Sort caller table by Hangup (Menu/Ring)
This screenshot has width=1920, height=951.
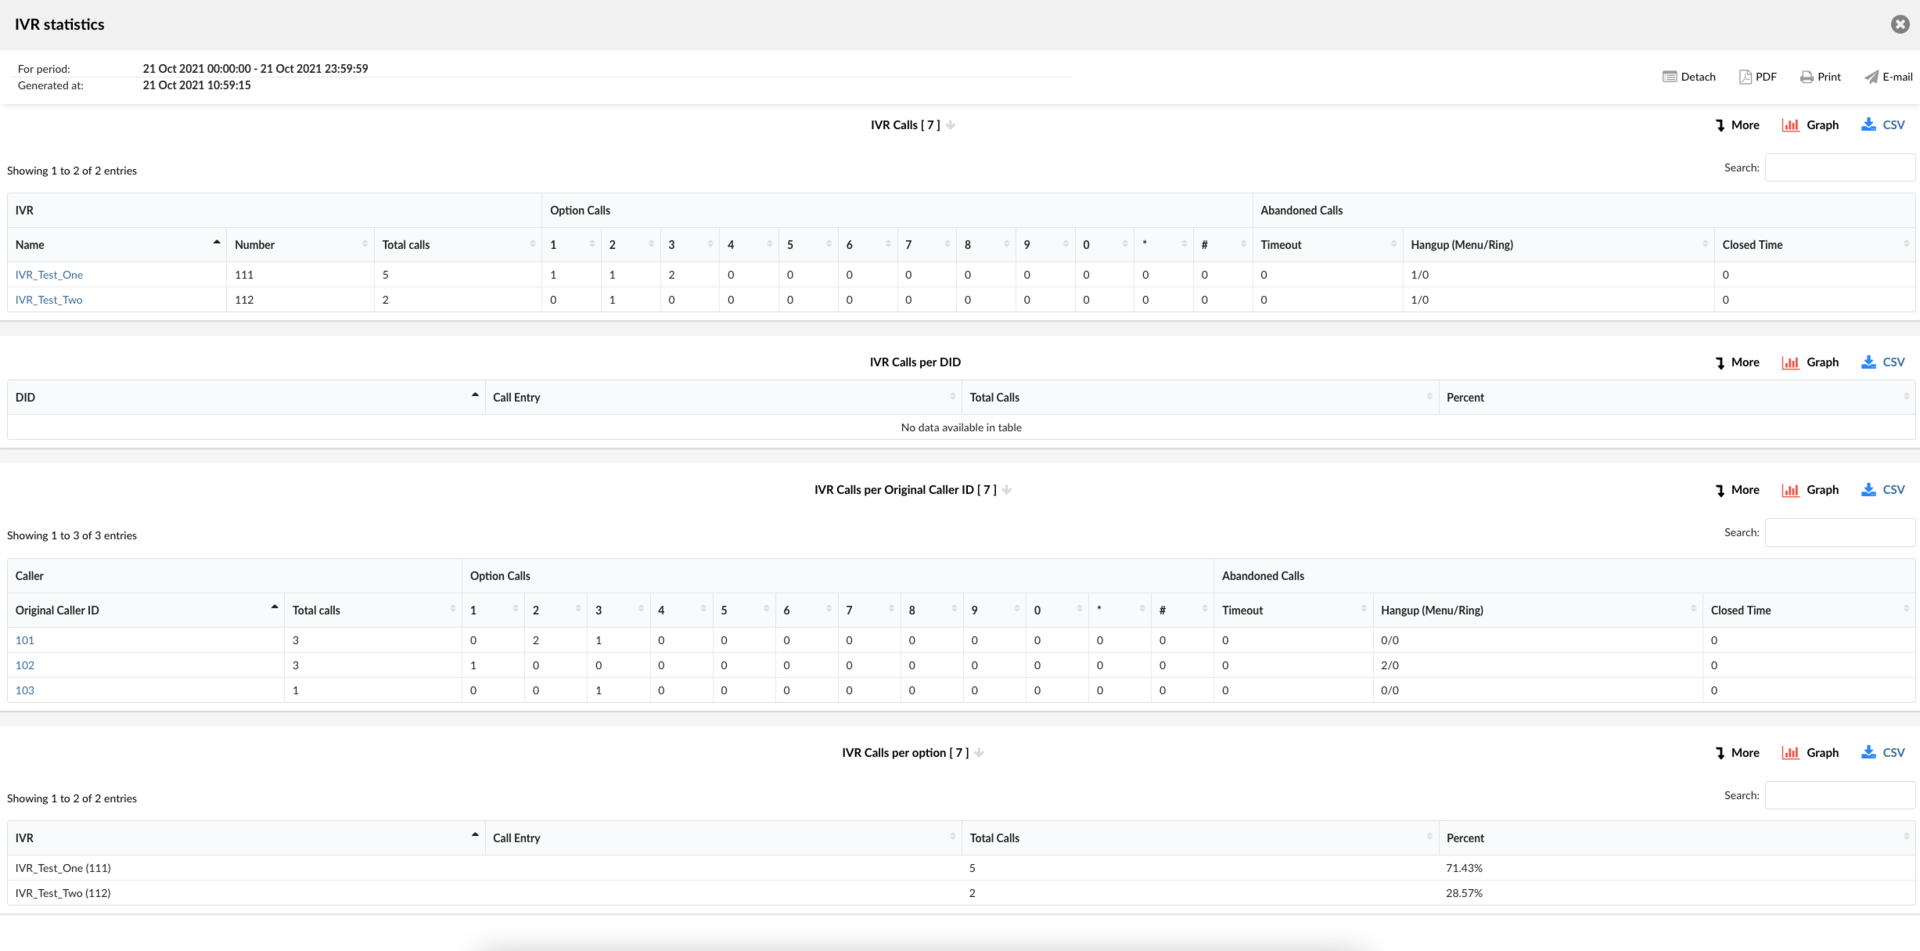(1537, 611)
